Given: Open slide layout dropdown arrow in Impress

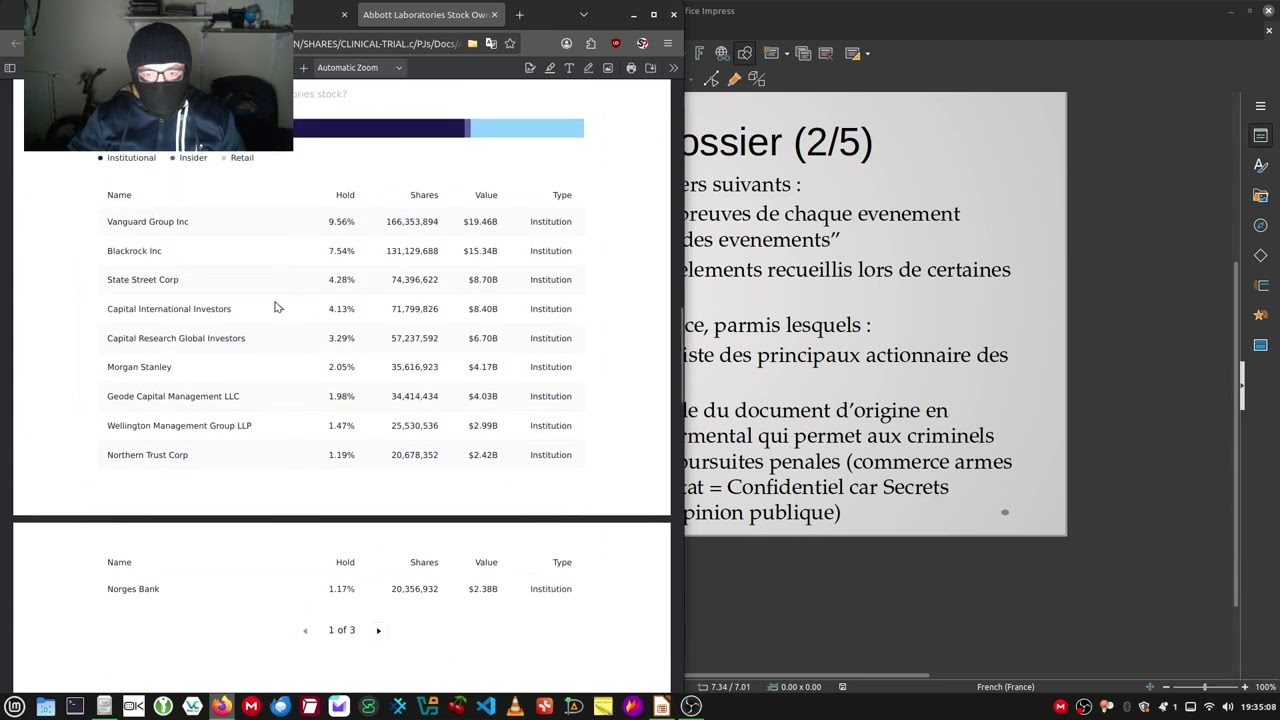Looking at the screenshot, I should click(x=868, y=53).
